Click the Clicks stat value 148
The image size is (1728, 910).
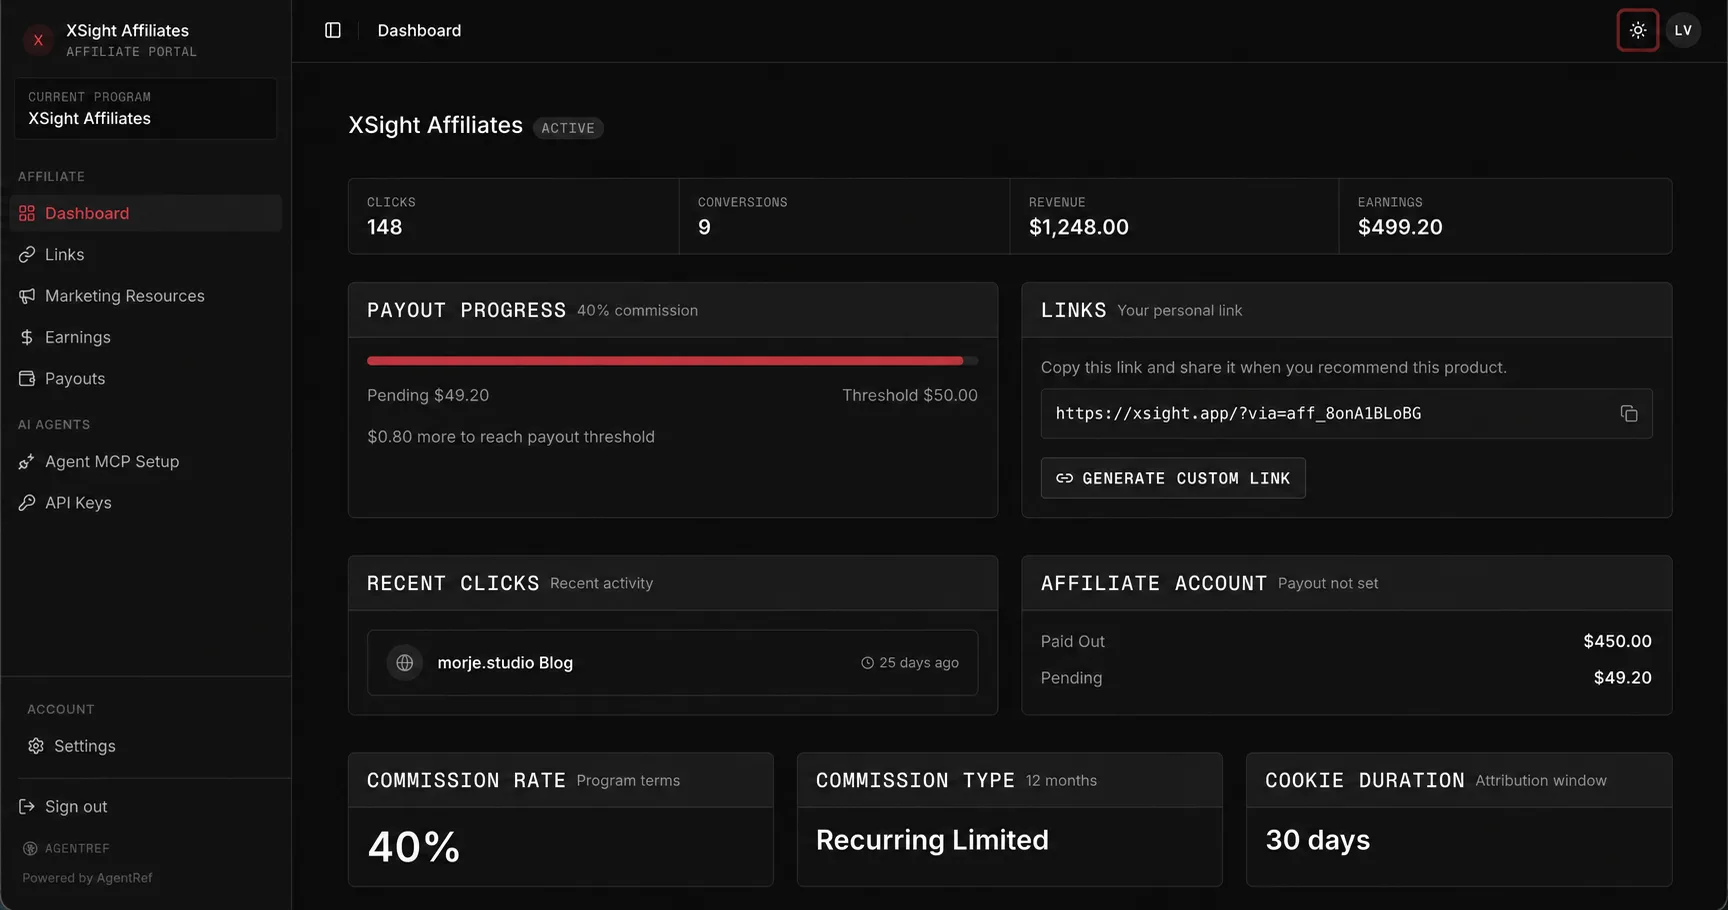[384, 227]
